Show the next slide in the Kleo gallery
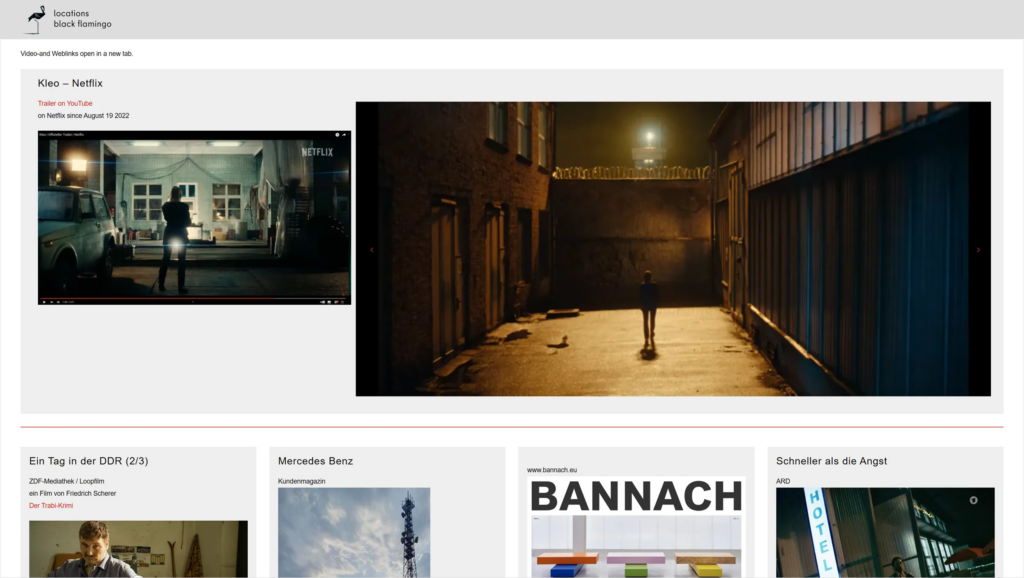The width and height of the screenshot is (1024, 578). 978,249
